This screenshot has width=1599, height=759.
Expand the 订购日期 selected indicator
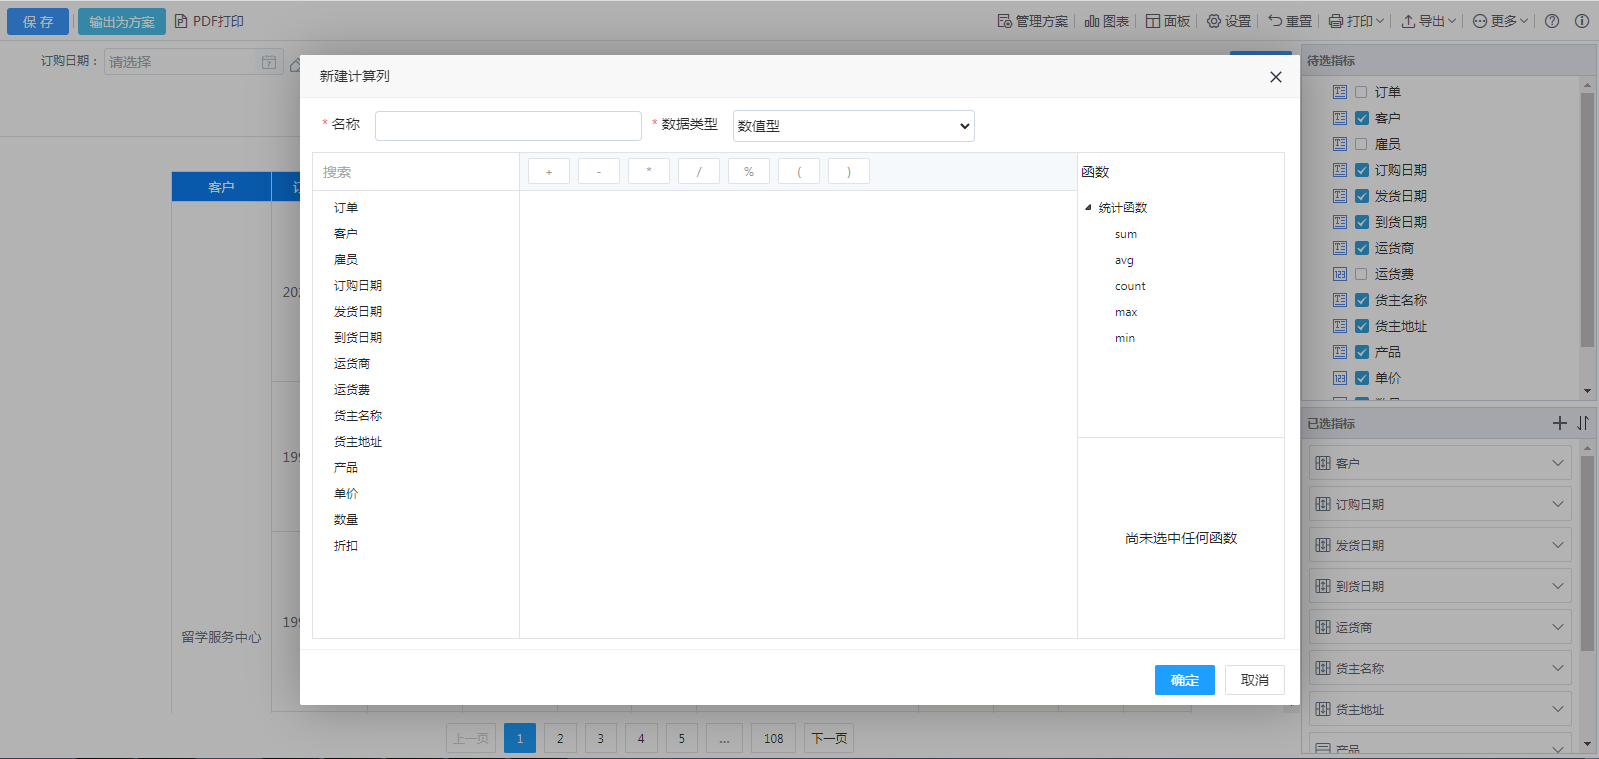pos(1557,504)
